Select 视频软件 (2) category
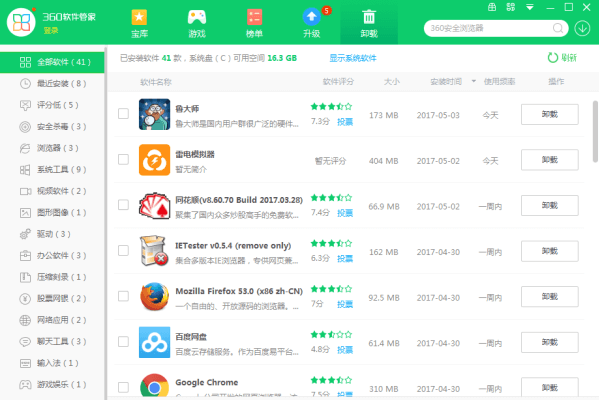599x400 pixels. 52,191
